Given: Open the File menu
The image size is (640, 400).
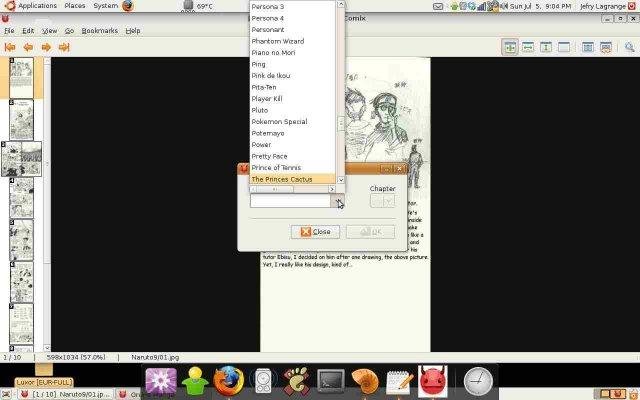Looking at the screenshot, I should pyautogui.click(x=9, y=31).
